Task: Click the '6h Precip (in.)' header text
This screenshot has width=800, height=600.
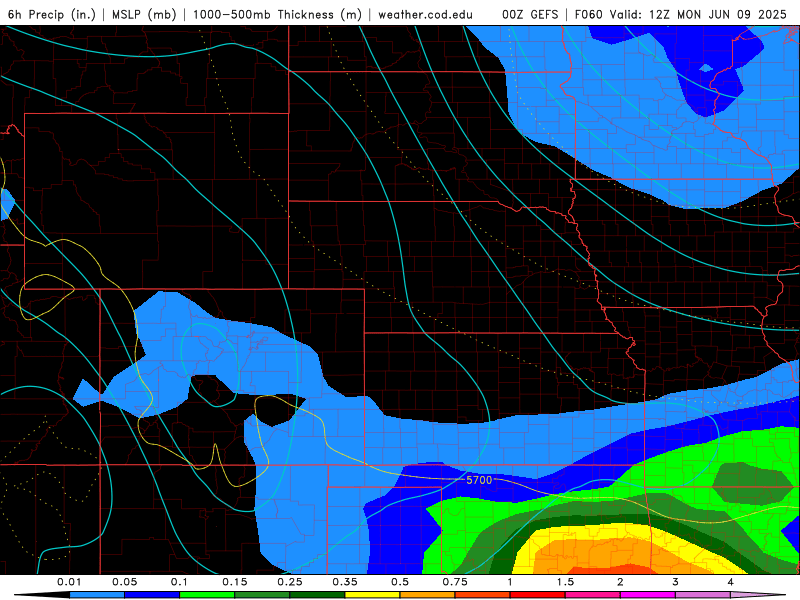Action: point(52,14)
